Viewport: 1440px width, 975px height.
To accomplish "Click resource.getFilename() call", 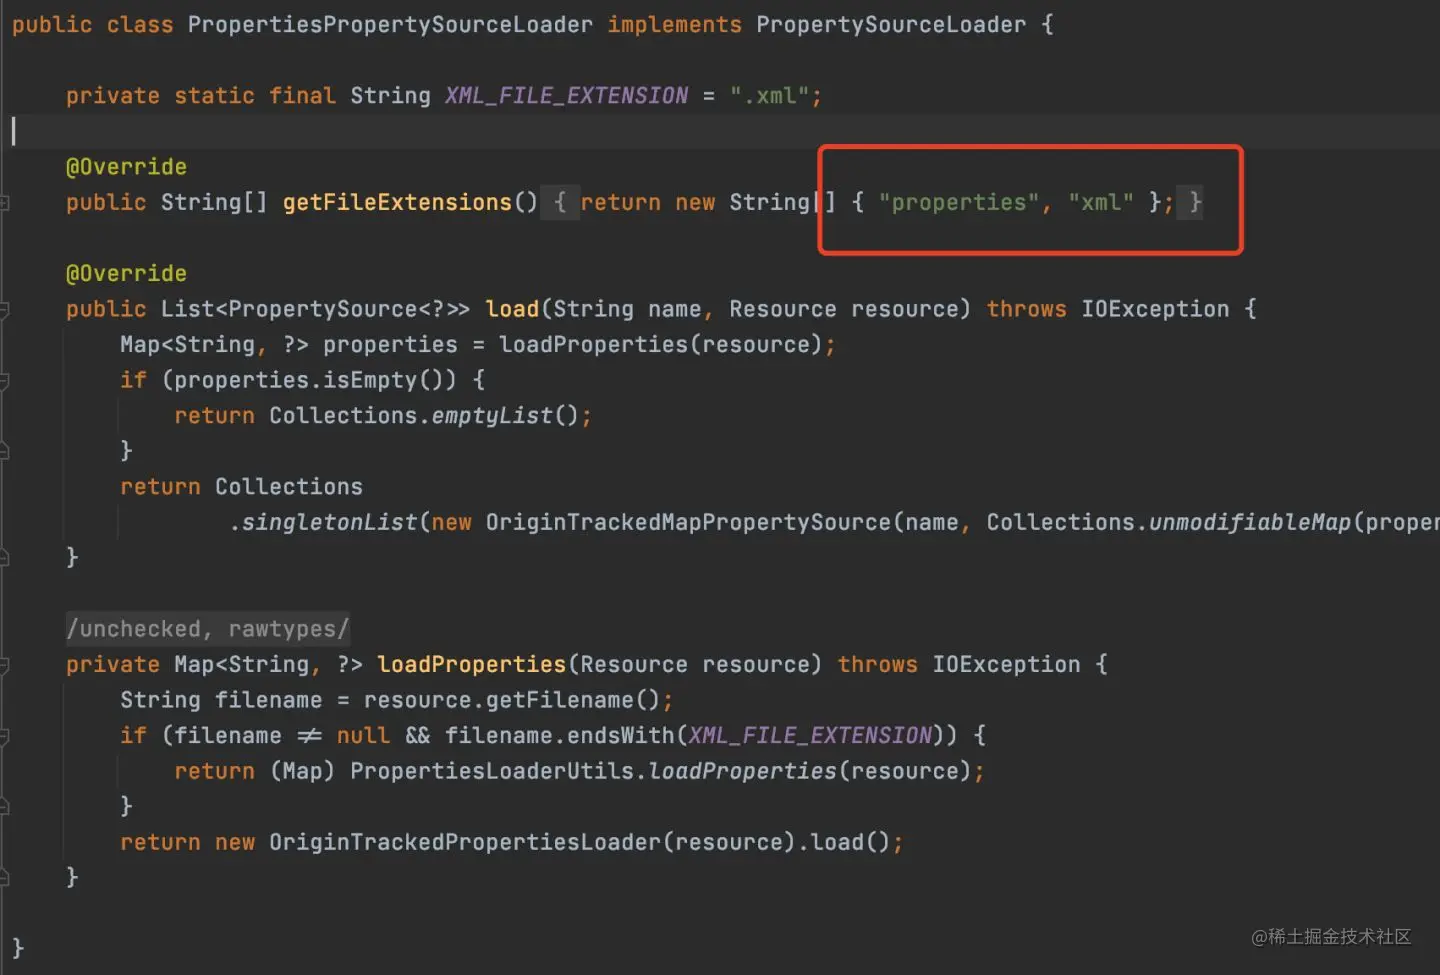I will [x=512, y=700].
